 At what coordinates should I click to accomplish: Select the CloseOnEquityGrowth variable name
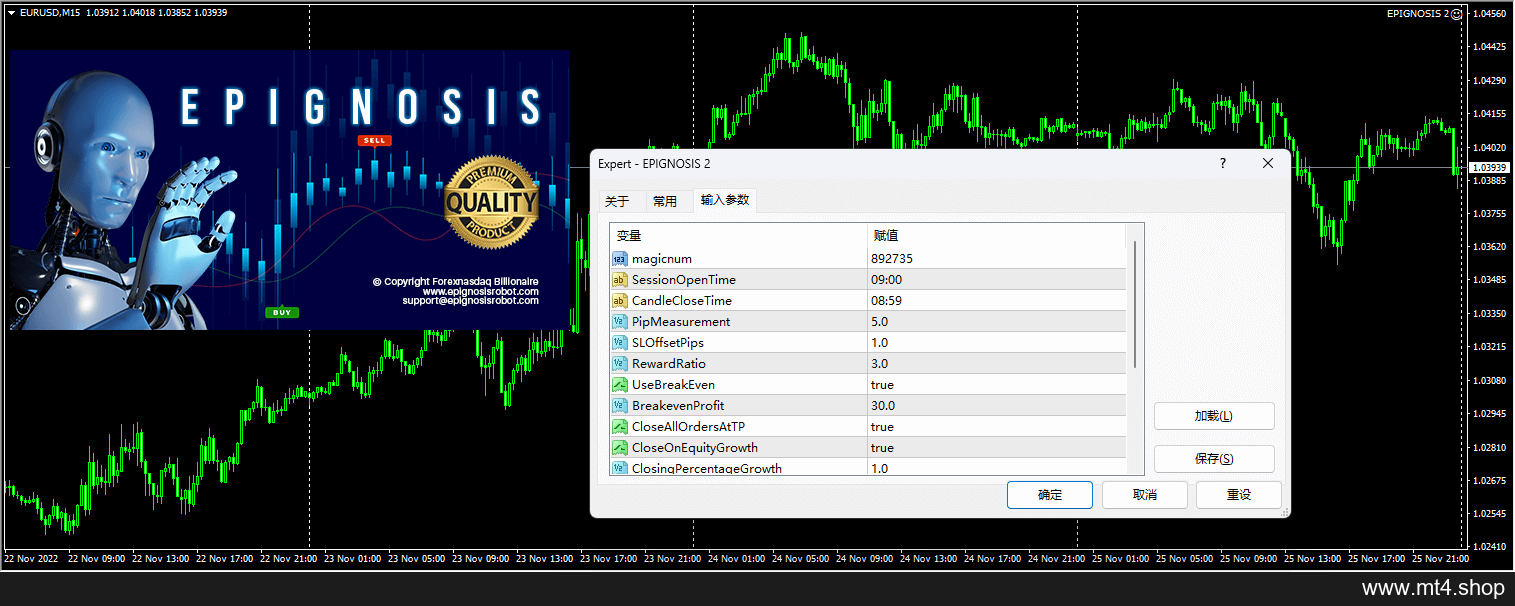point(695,448)
